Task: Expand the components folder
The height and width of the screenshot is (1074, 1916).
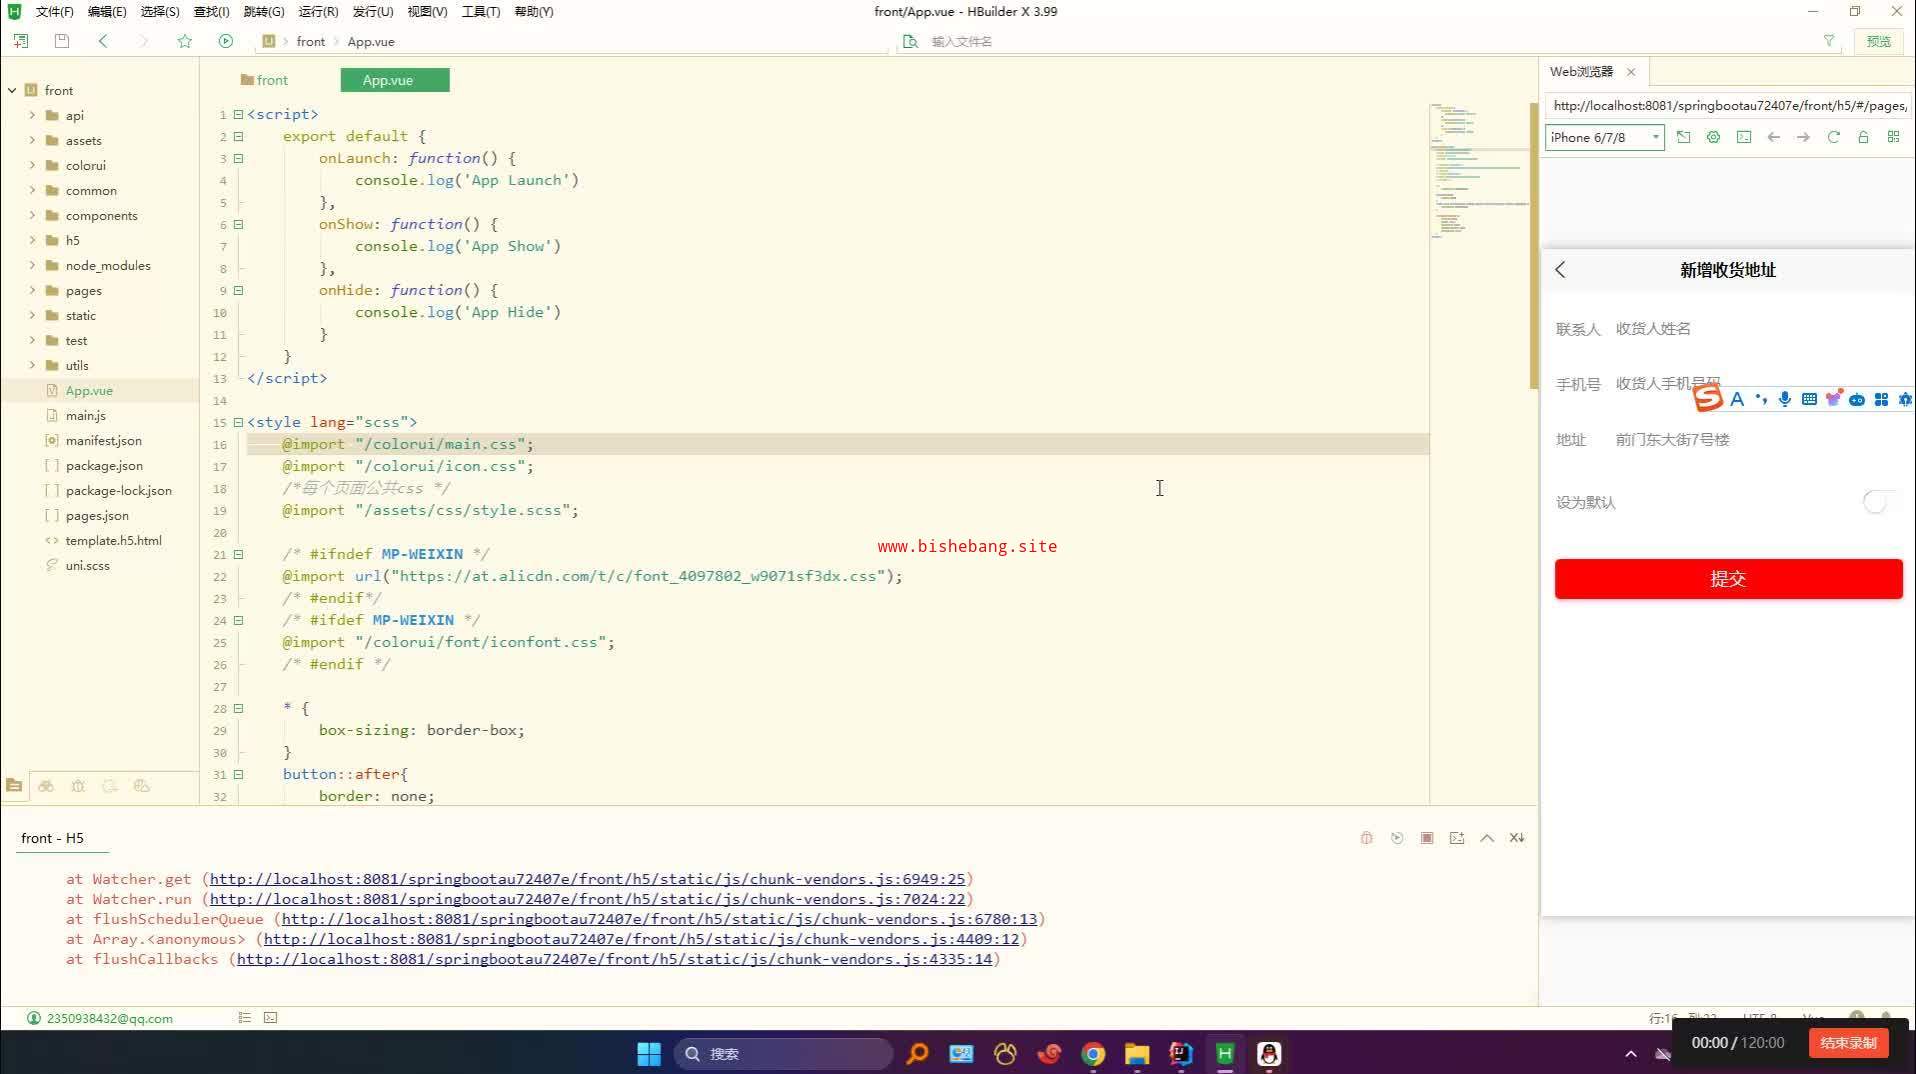Action: tap(32, 215)
